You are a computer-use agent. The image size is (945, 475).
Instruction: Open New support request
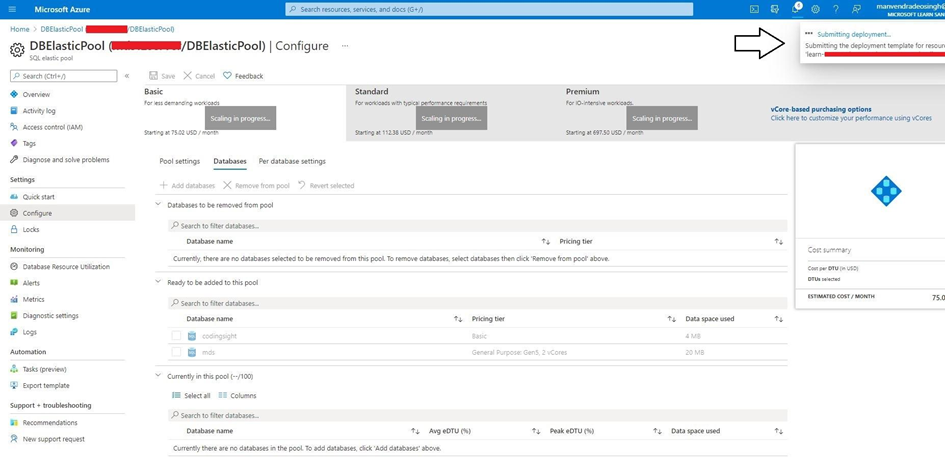pos(54,439)
